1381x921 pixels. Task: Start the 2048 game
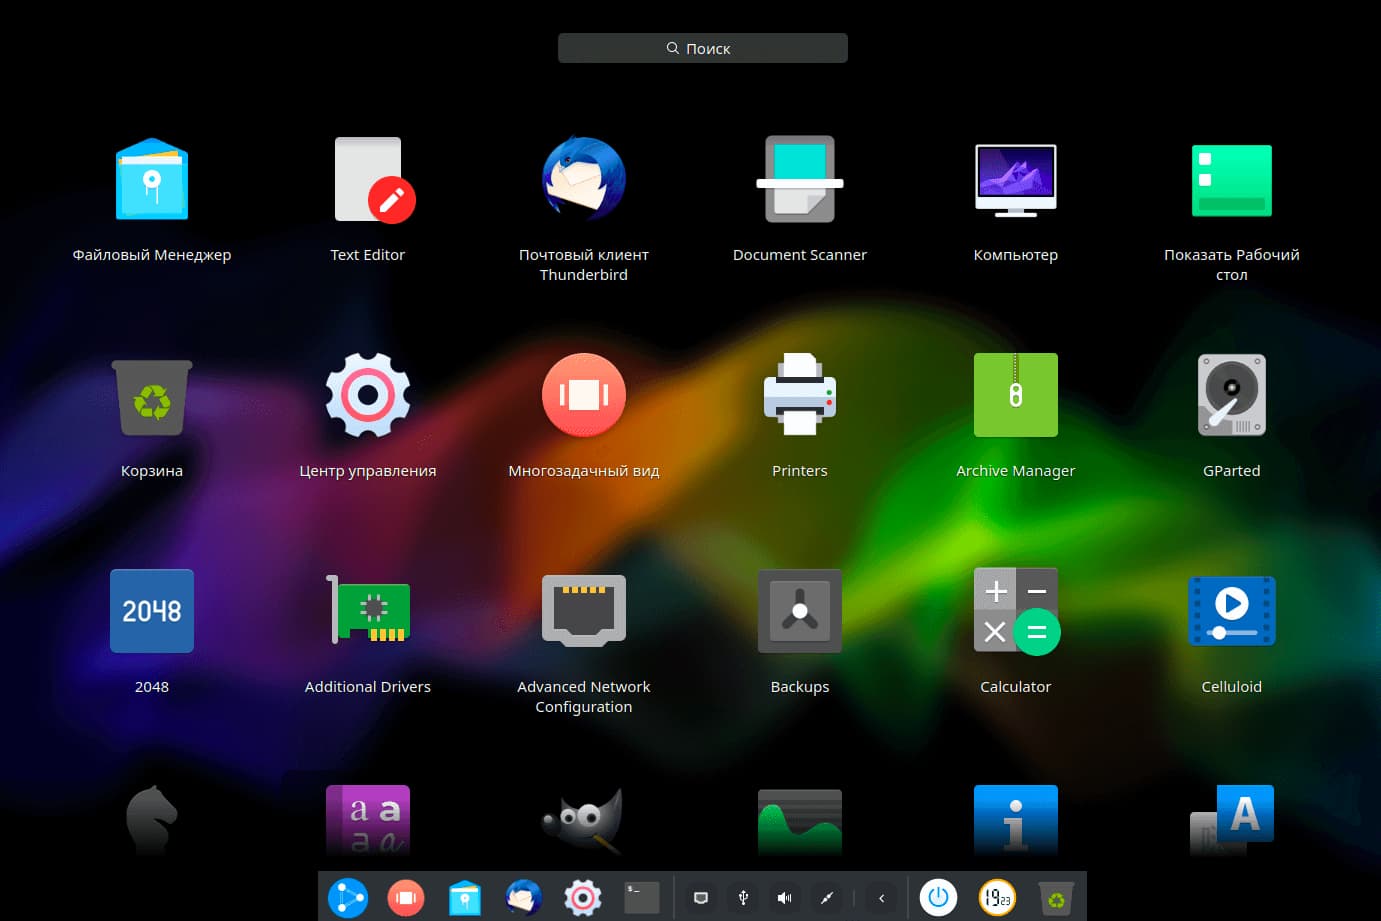point(152,611)
